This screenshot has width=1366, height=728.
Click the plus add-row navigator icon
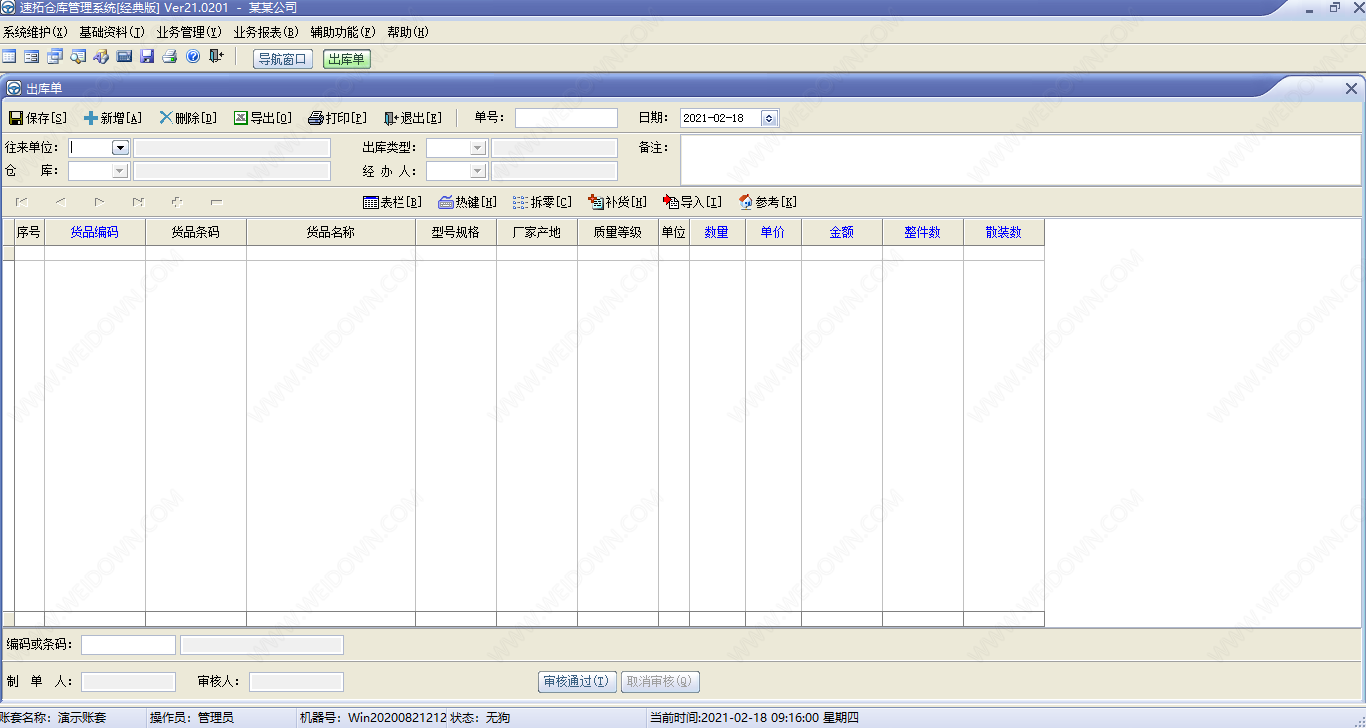177,202
